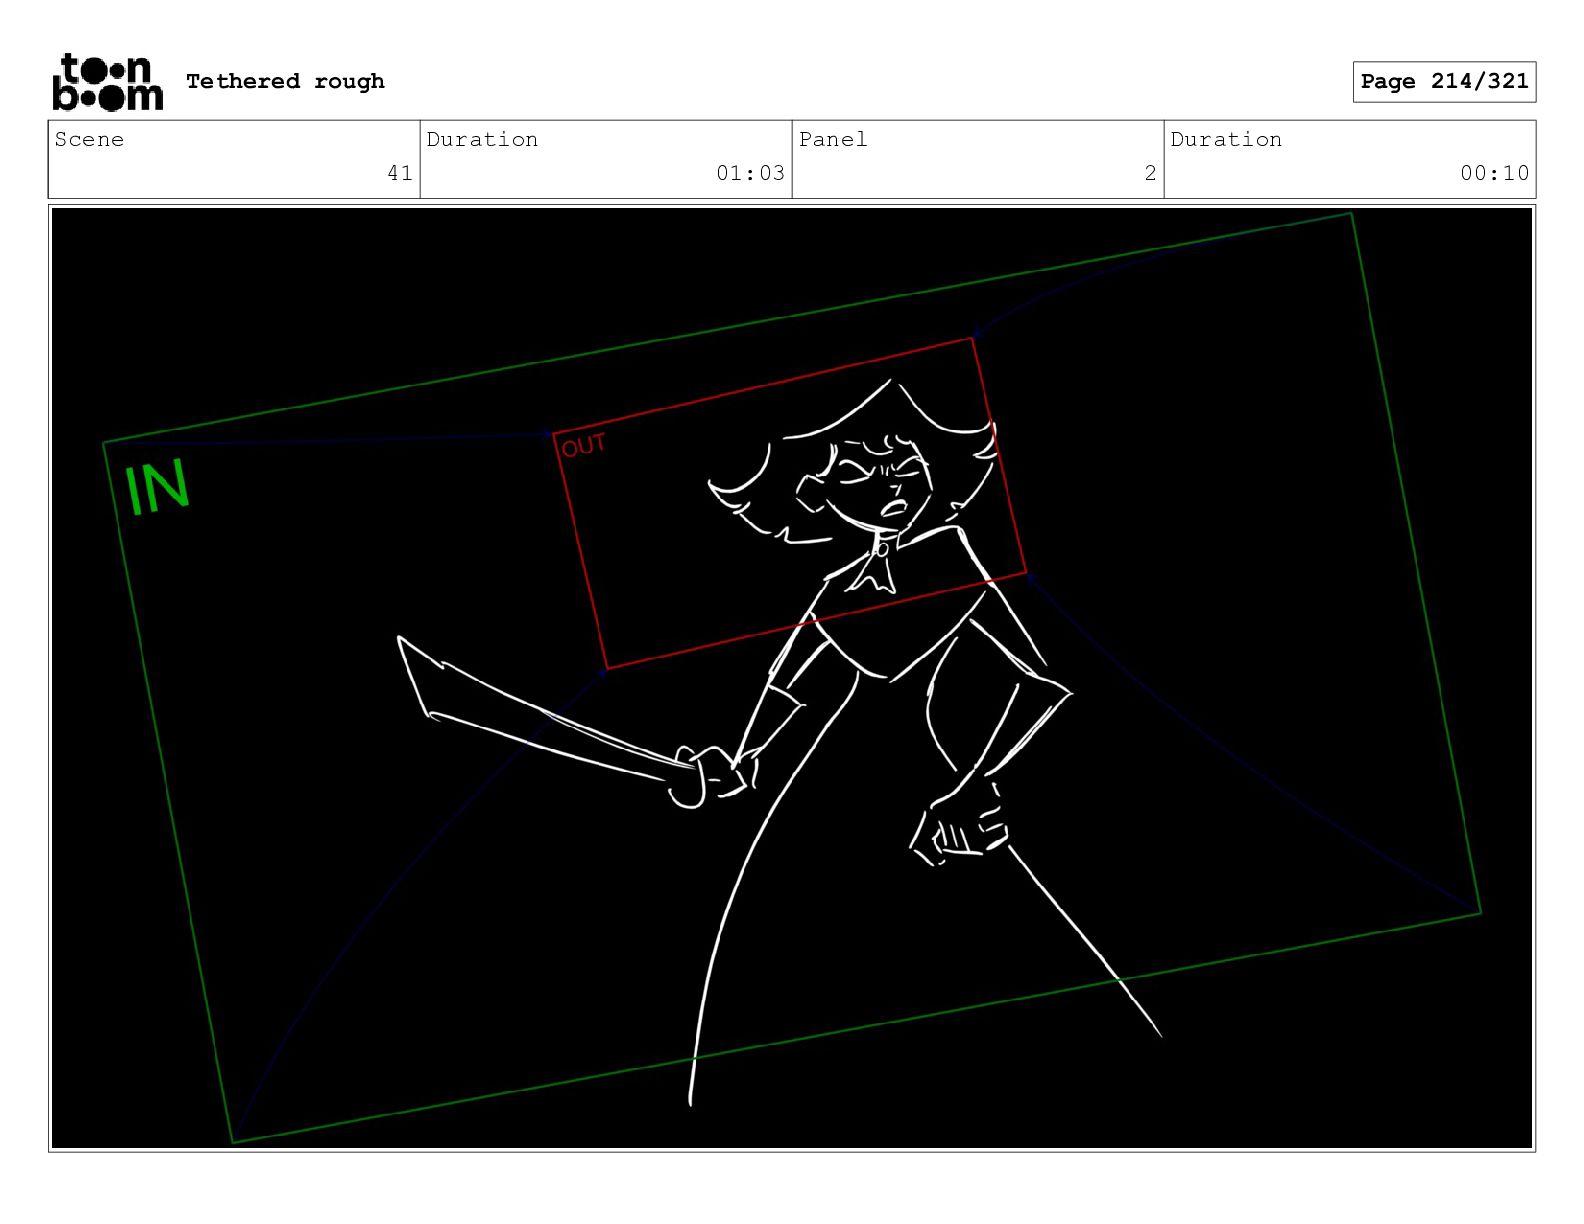This screenshot has height=1224, width=1584.
Task: Select the 'Tethered rough' title text
Action: coord(285,81)
